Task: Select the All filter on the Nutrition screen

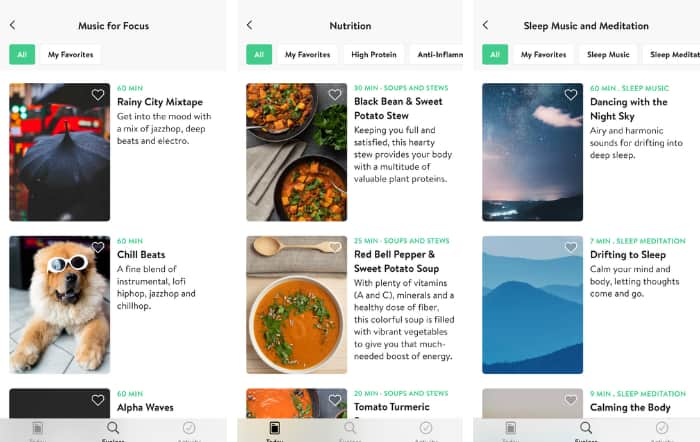Action: click(x=259, y=54)
